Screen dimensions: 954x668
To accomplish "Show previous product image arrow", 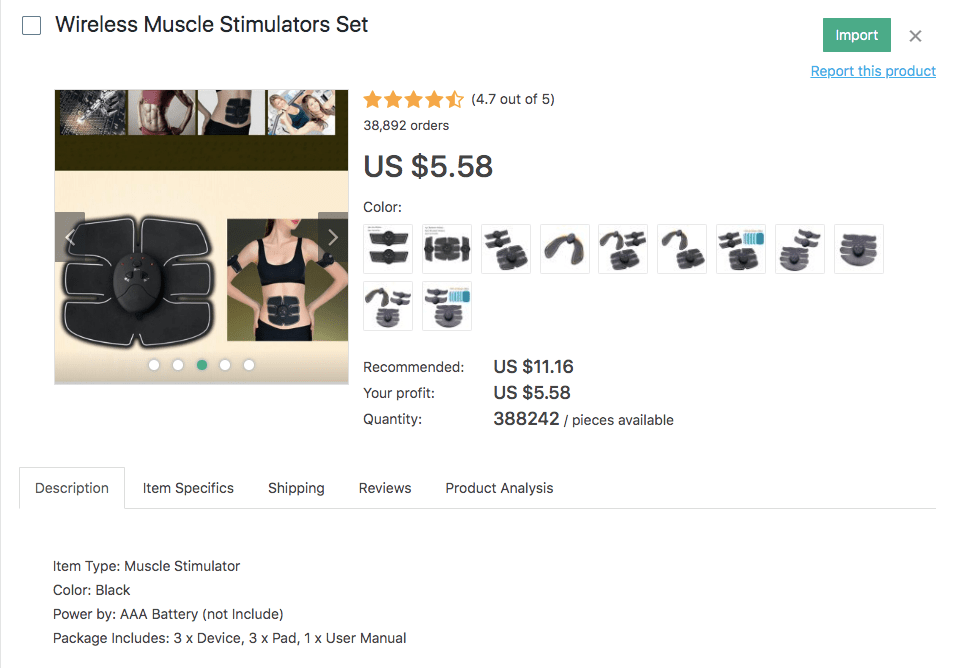I will 70,237.
